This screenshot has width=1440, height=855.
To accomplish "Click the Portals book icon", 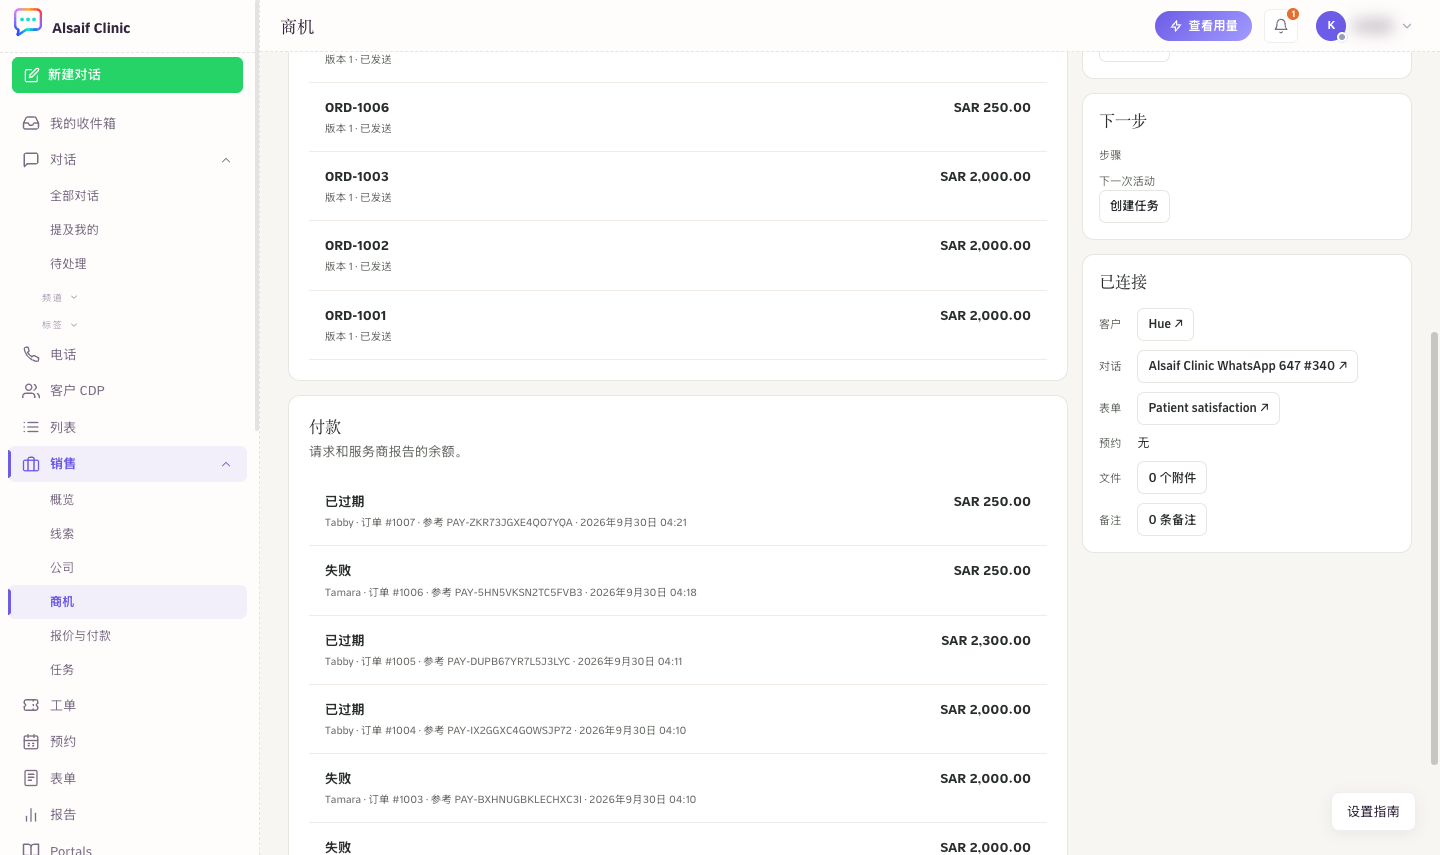I will (31, 849).
